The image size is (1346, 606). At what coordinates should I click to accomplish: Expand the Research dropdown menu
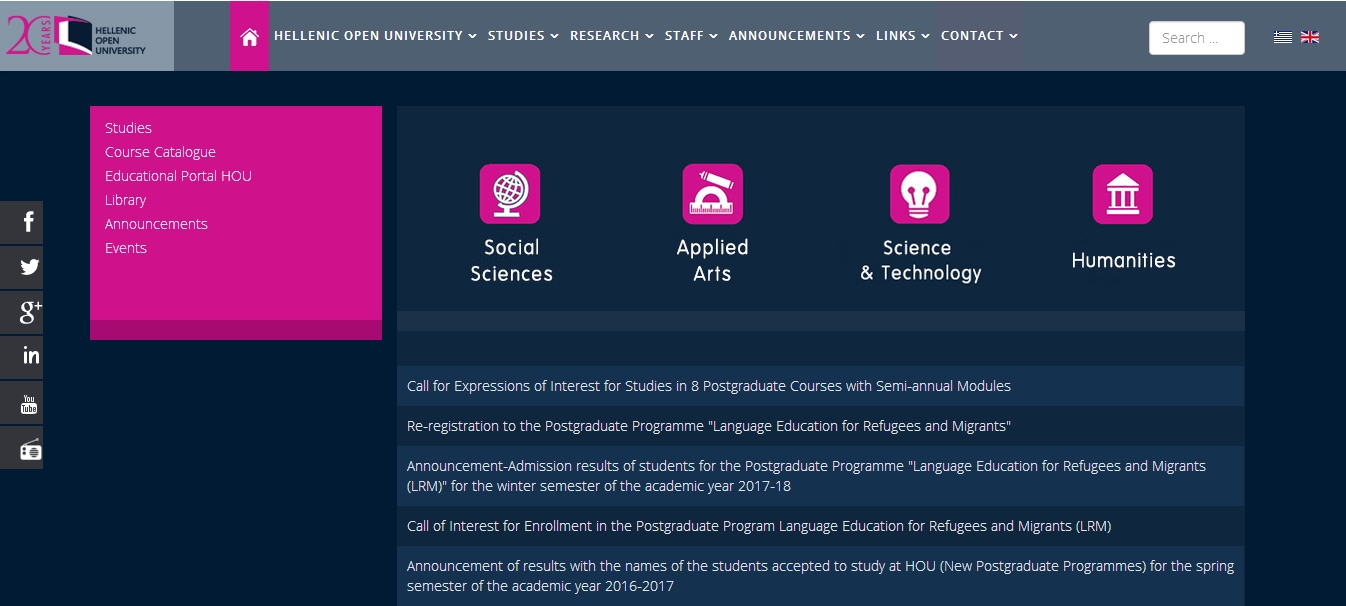click(x=612, y=36)
